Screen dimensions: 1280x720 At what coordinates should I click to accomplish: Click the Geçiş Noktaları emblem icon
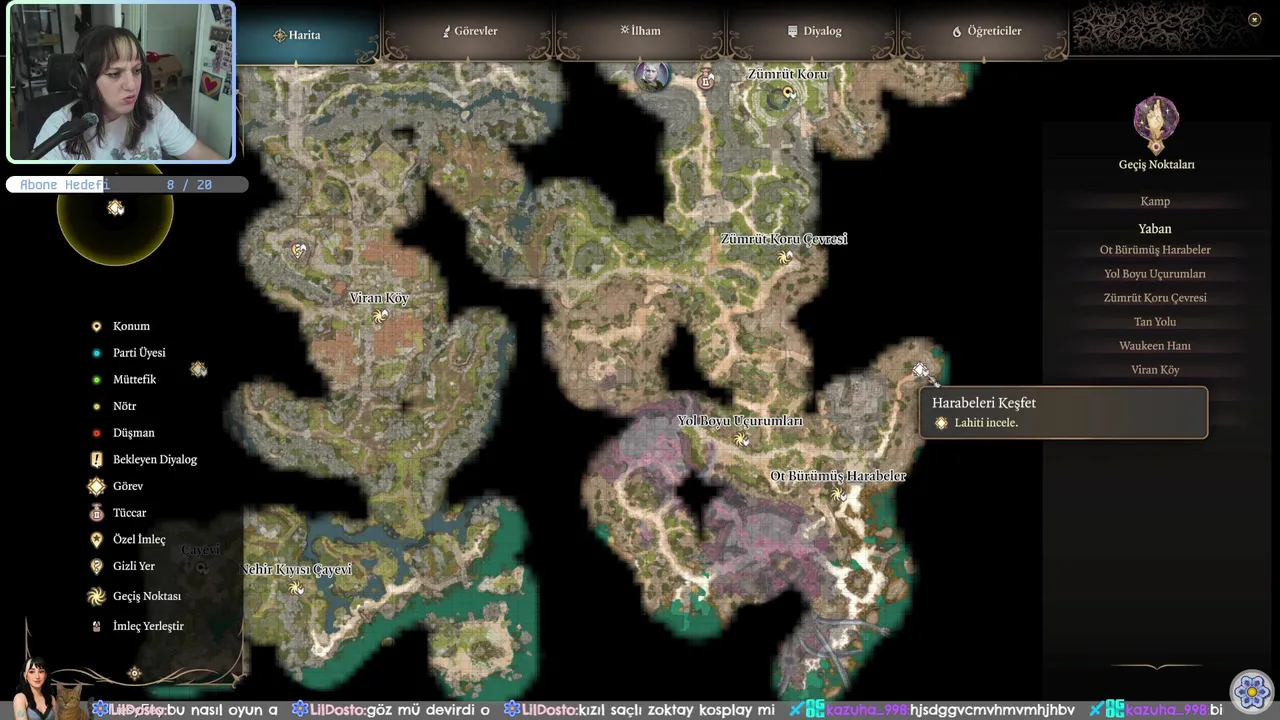(x=1156, y=122)
